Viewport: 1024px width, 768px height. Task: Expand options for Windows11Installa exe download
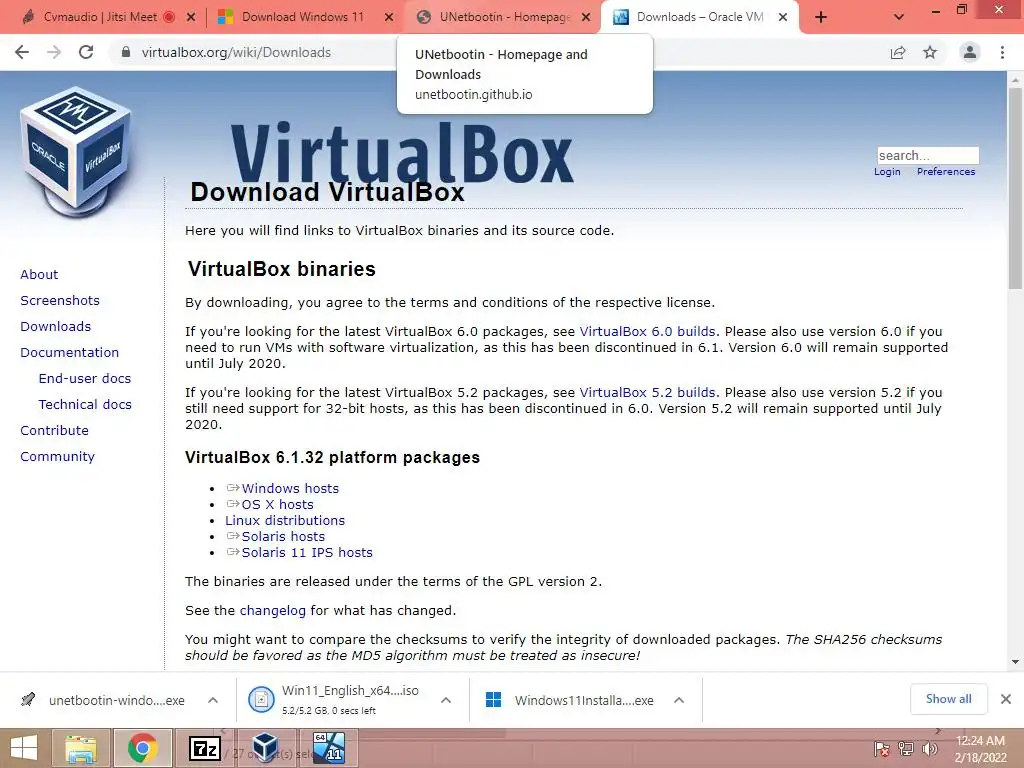(x=679, y=700)
